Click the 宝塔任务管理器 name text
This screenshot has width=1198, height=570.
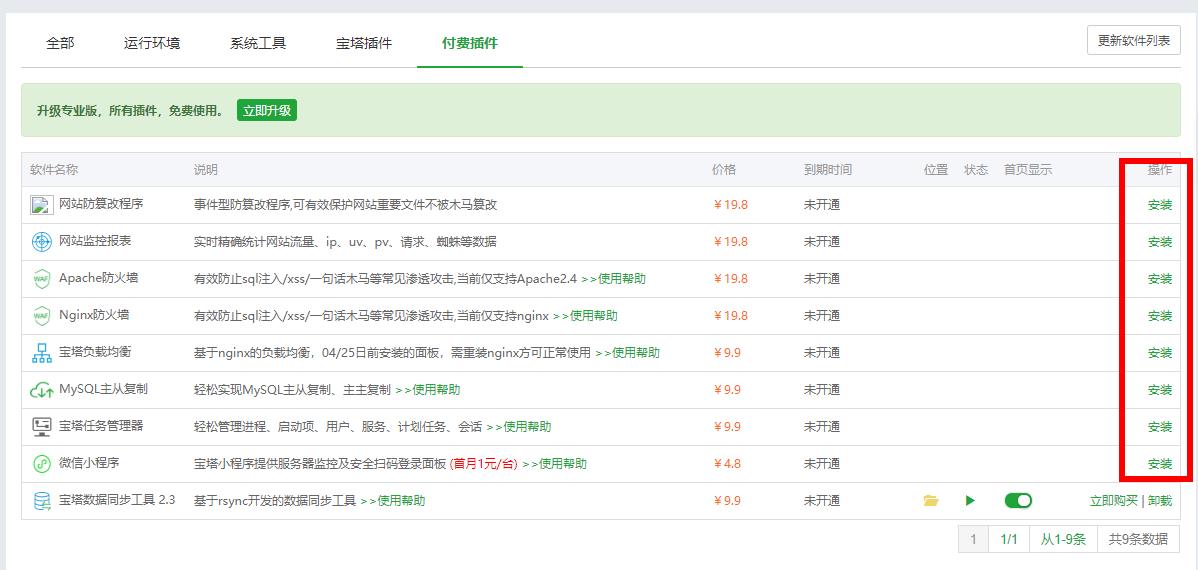(101, 426)
